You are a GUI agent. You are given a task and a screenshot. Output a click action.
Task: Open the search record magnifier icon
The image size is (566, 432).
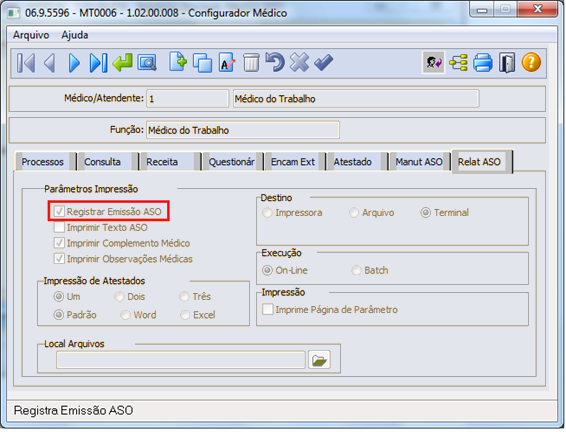point(147,63)
